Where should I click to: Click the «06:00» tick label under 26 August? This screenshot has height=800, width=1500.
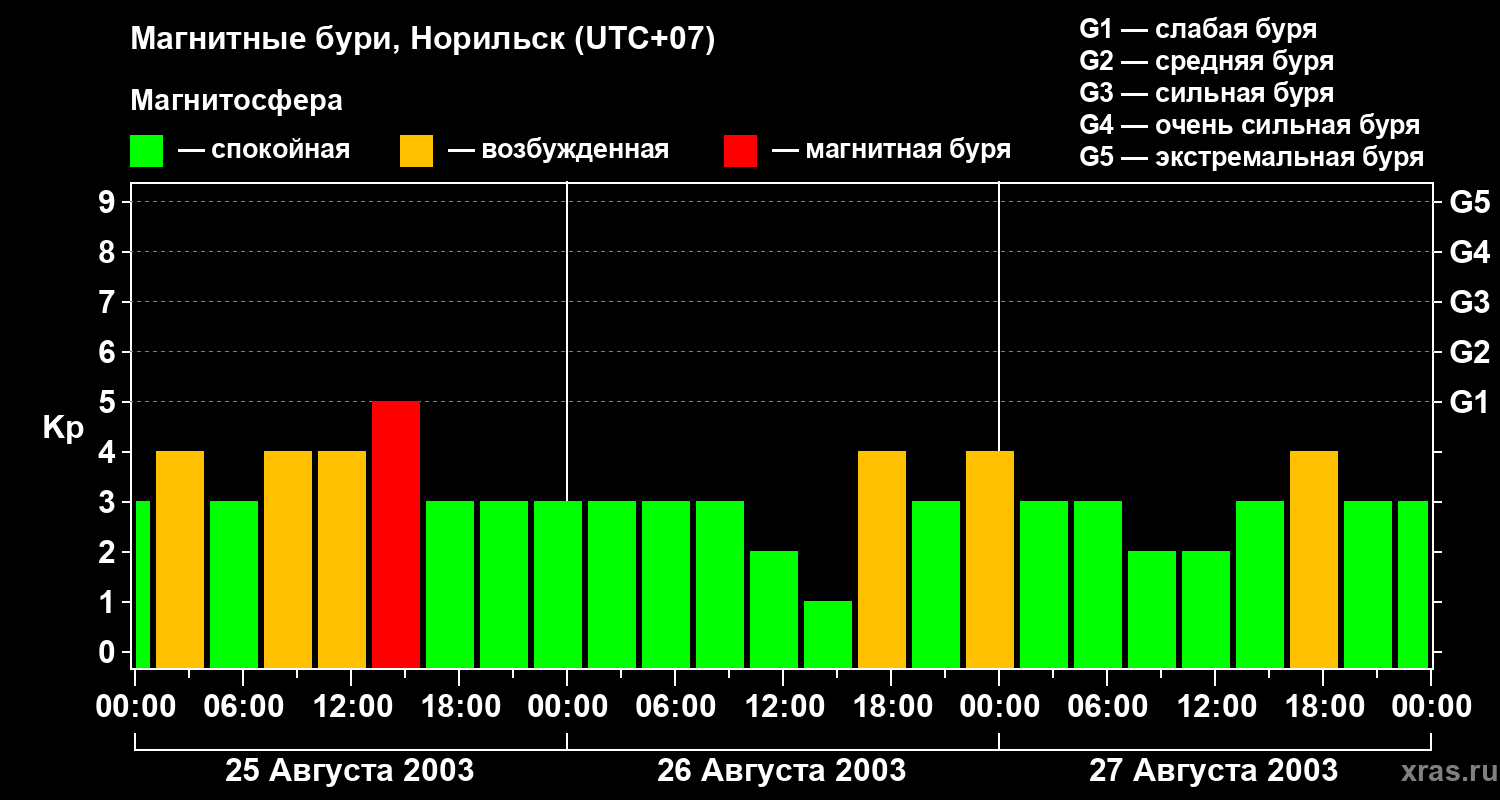pos(675,706)
